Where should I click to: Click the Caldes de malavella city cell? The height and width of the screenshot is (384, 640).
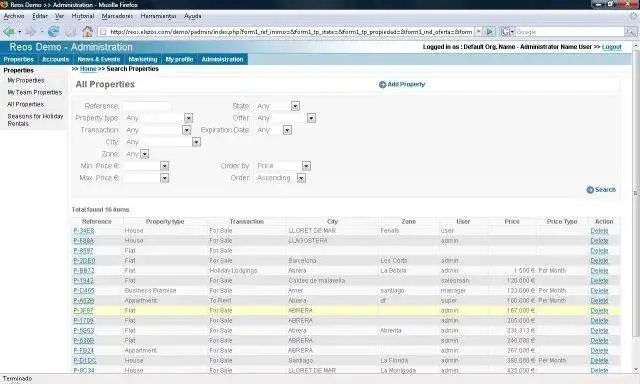pyautogui.click(x=317, y=281)
